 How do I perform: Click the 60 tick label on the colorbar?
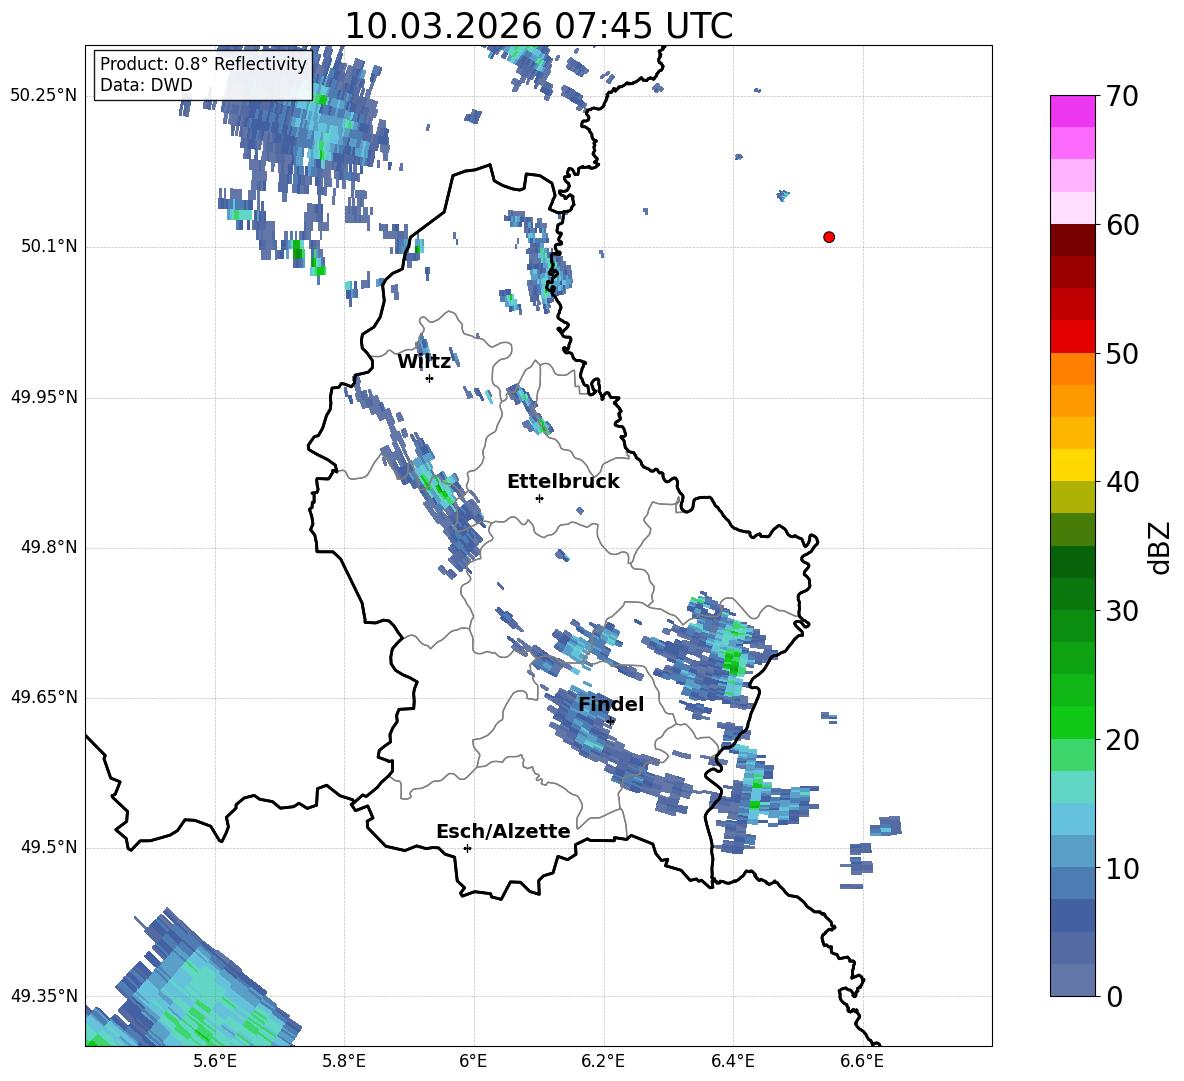[1122, 225]
